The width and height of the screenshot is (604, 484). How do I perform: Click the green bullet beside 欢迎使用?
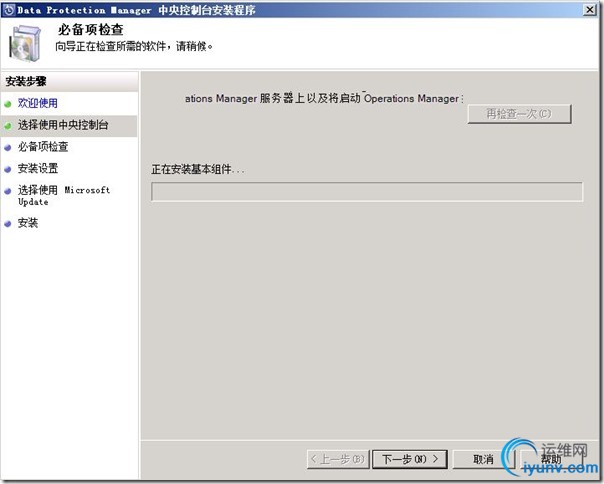click(8, 104)
